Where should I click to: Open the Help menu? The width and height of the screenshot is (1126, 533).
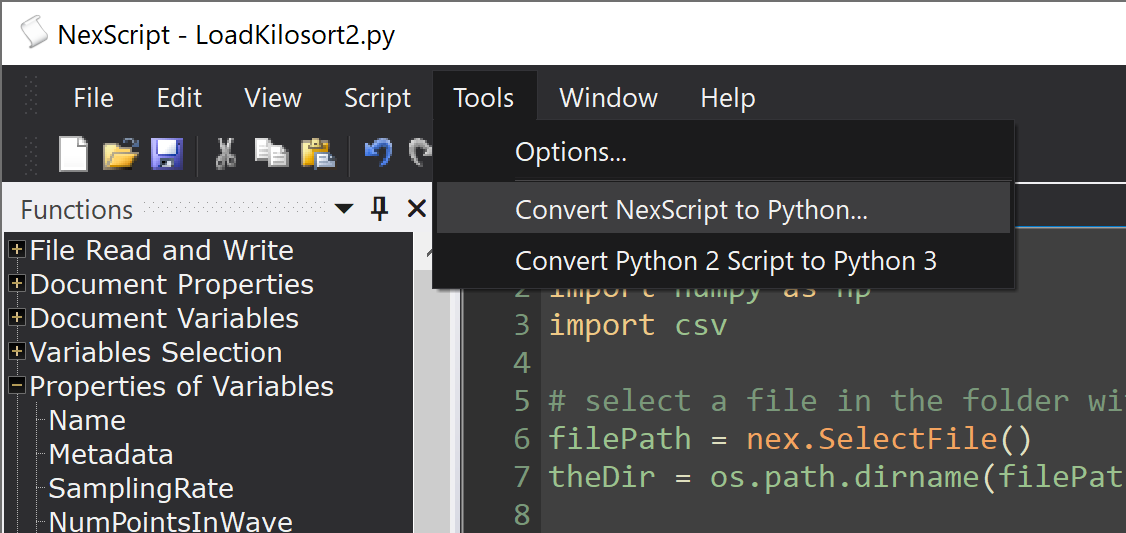(x=727, y=98)
